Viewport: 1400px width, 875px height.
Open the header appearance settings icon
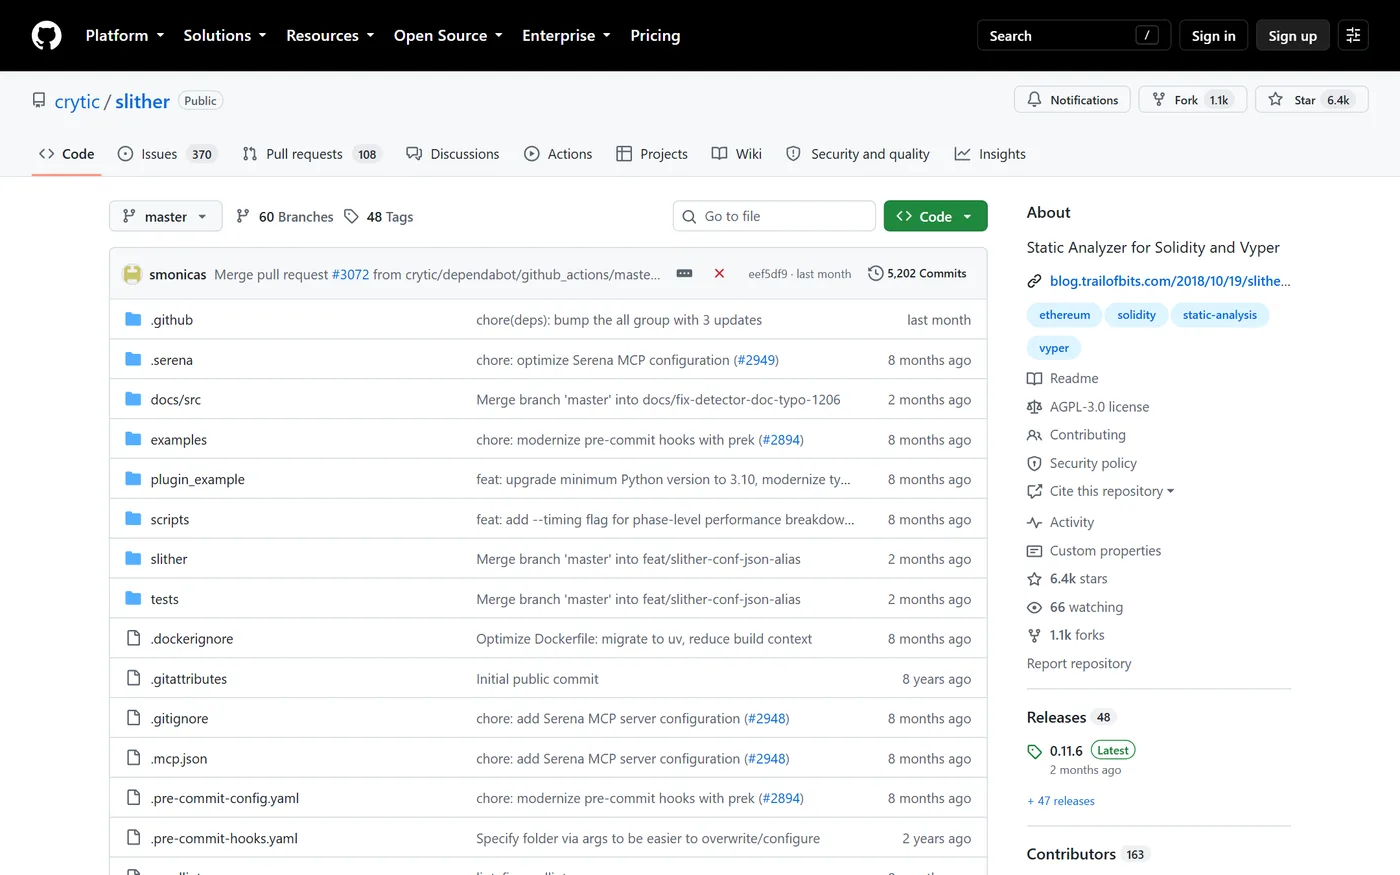coord(1353,35)
